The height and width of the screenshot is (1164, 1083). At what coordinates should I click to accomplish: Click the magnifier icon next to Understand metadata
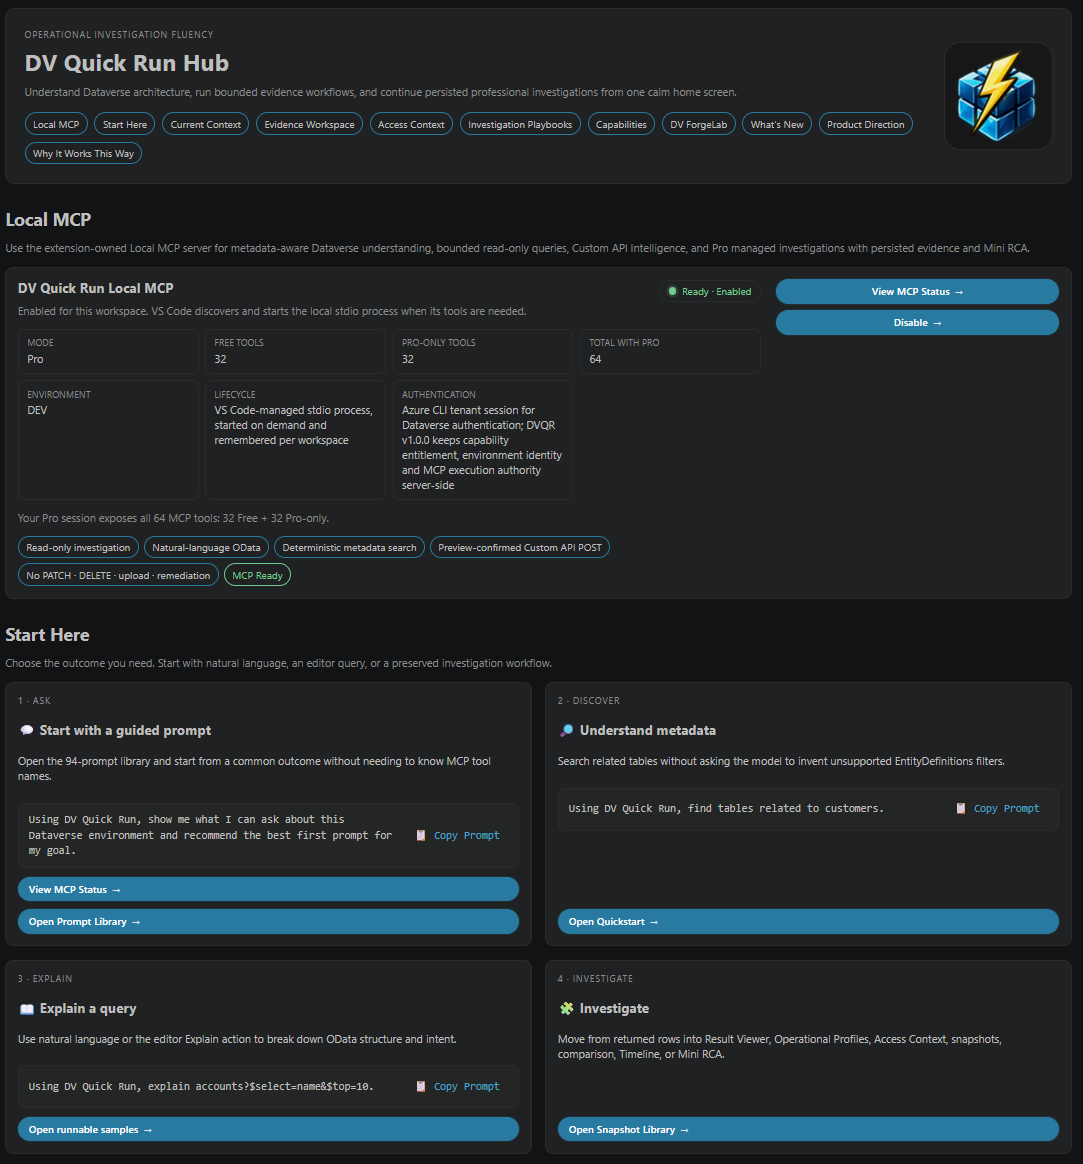coord(566,730)
